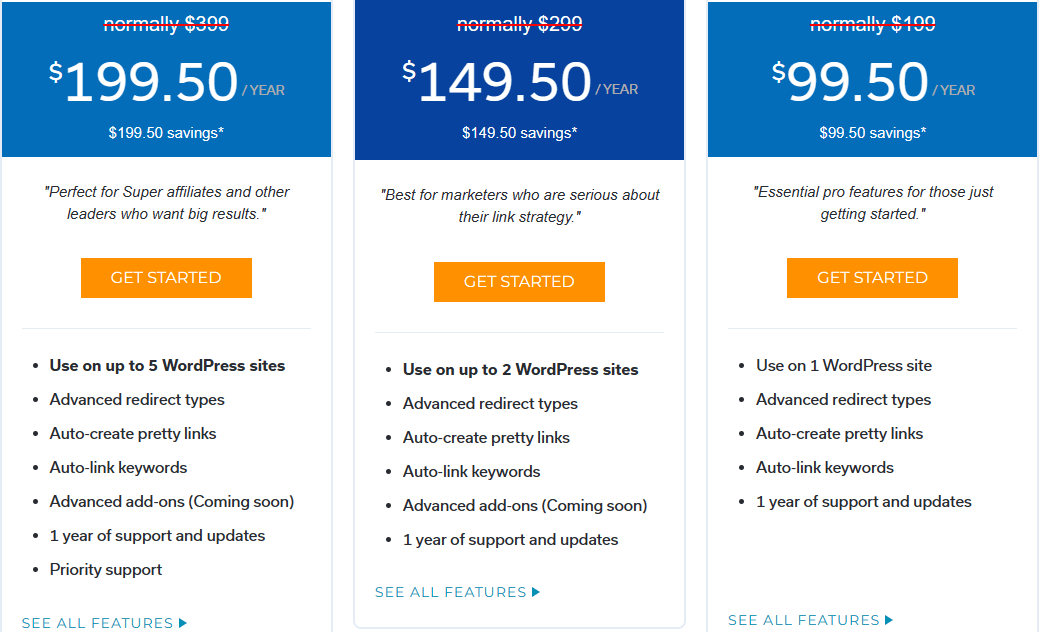Click the strikethrough normally $199 price
This screenshot has height=632, width=1040.
click(872, 23)
